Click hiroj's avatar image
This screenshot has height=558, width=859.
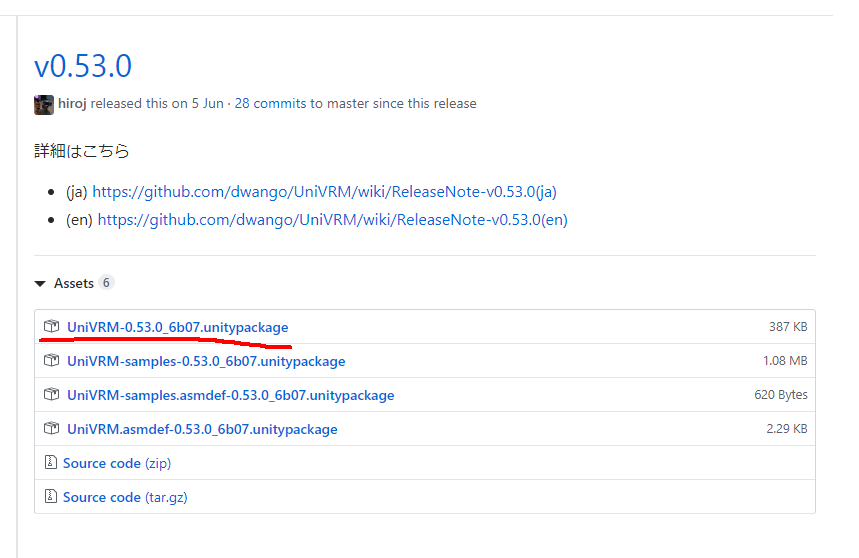click(44, 104)
